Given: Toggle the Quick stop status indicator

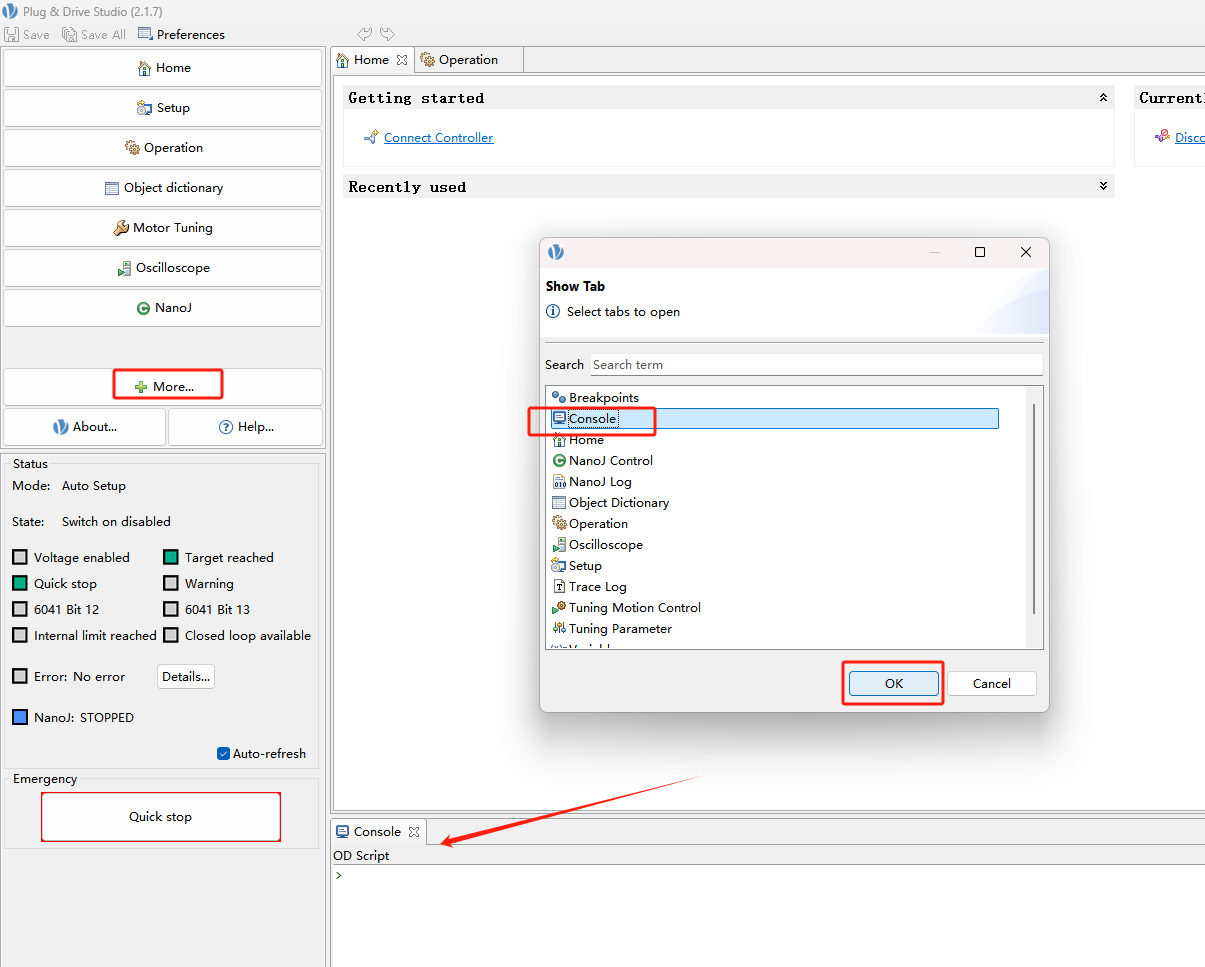Looking at the screenshot, I should pyautogui.click(x=20, y=583).
